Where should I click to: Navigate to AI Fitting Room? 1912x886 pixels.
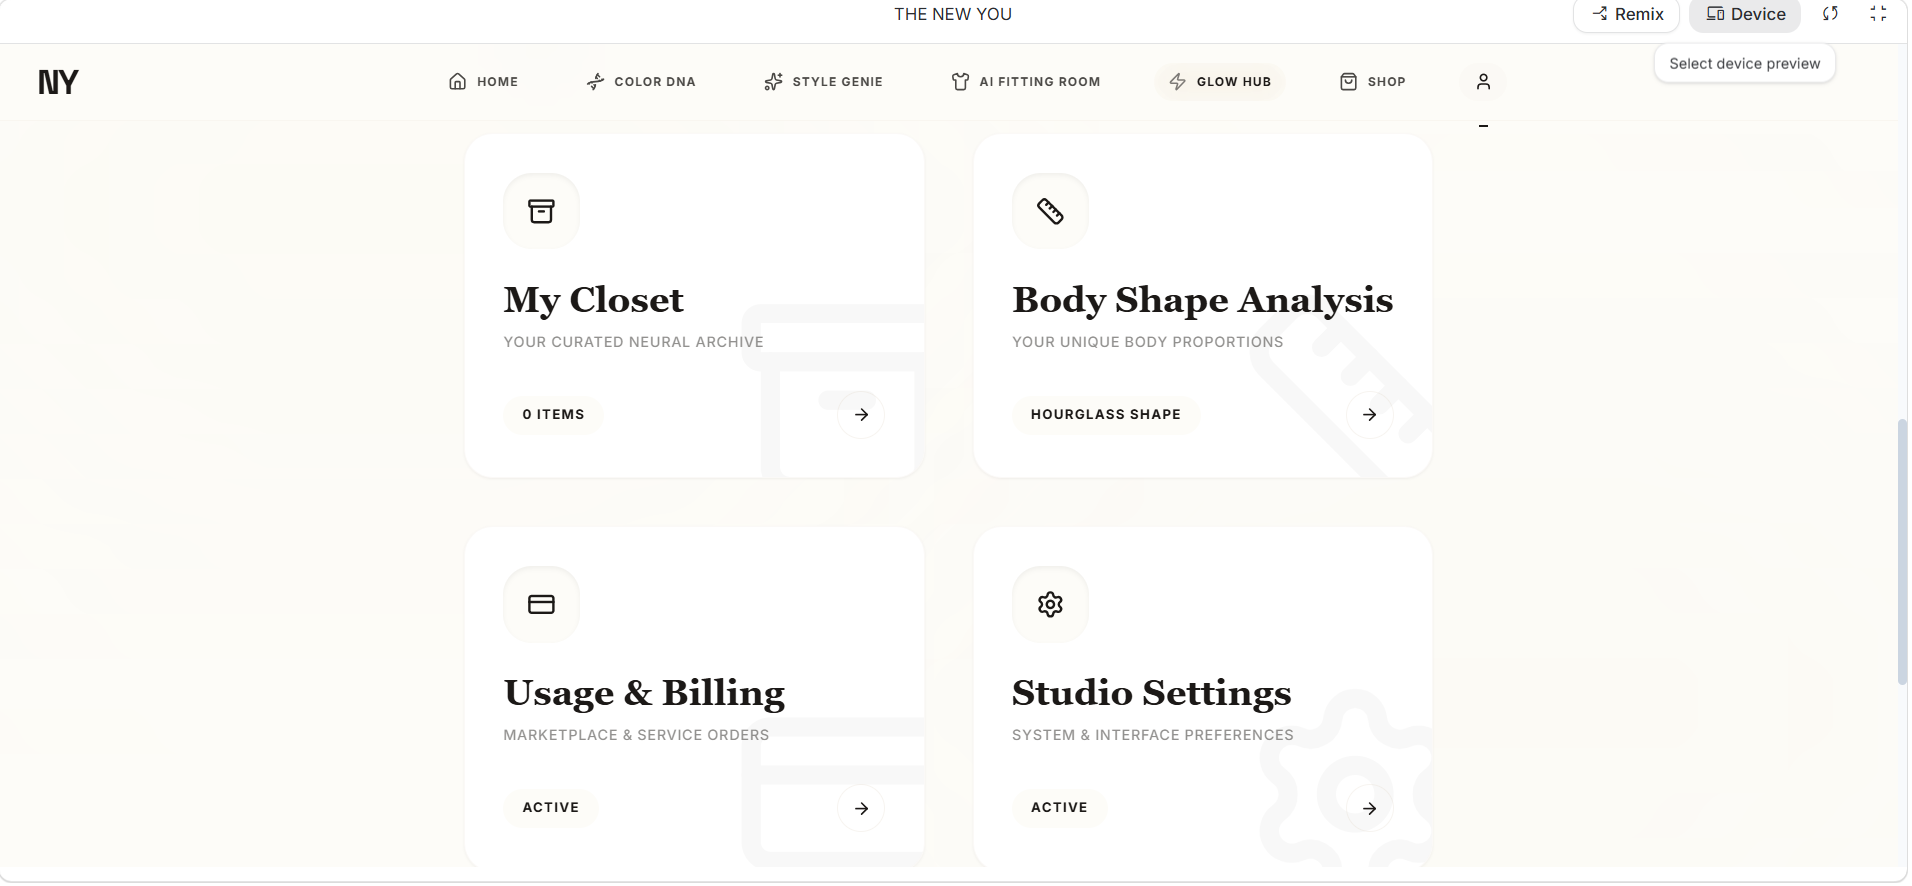point(1026,82)
